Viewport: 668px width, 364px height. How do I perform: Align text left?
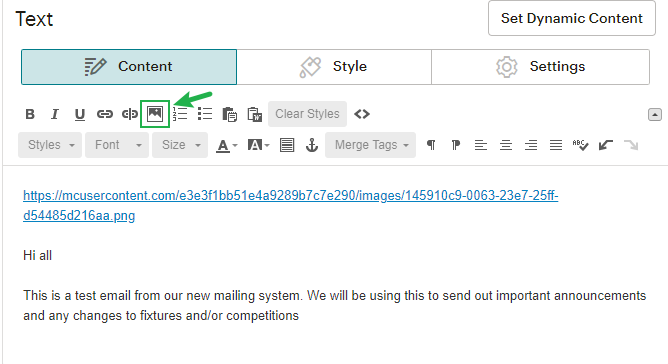point(481,145)
